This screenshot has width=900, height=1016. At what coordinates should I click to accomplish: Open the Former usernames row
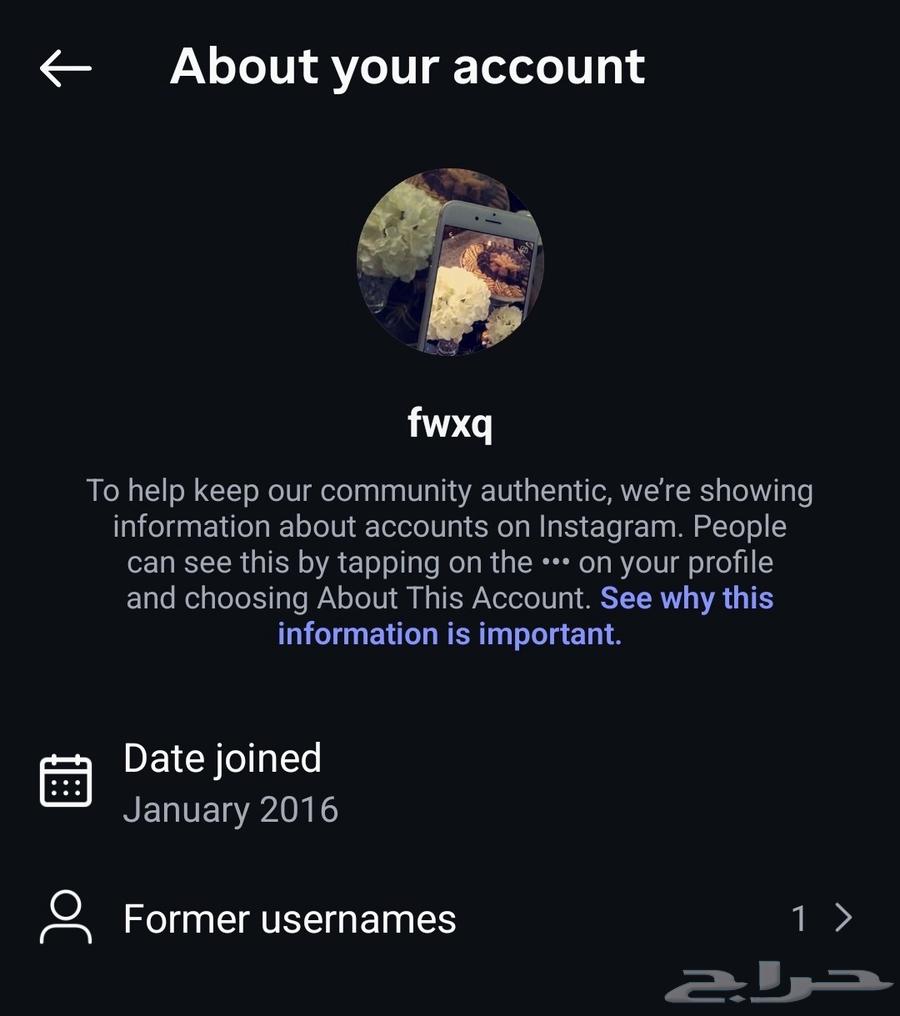pyautogui.click(x=450, y=918)
